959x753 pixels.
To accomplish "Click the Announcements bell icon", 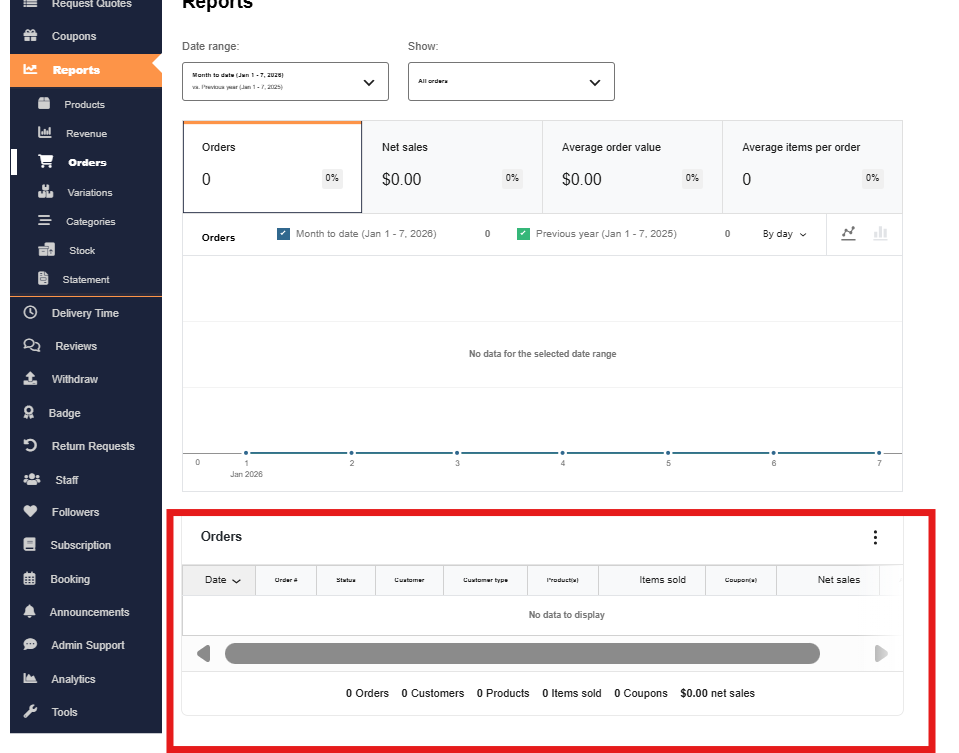I will click(30, 612).
